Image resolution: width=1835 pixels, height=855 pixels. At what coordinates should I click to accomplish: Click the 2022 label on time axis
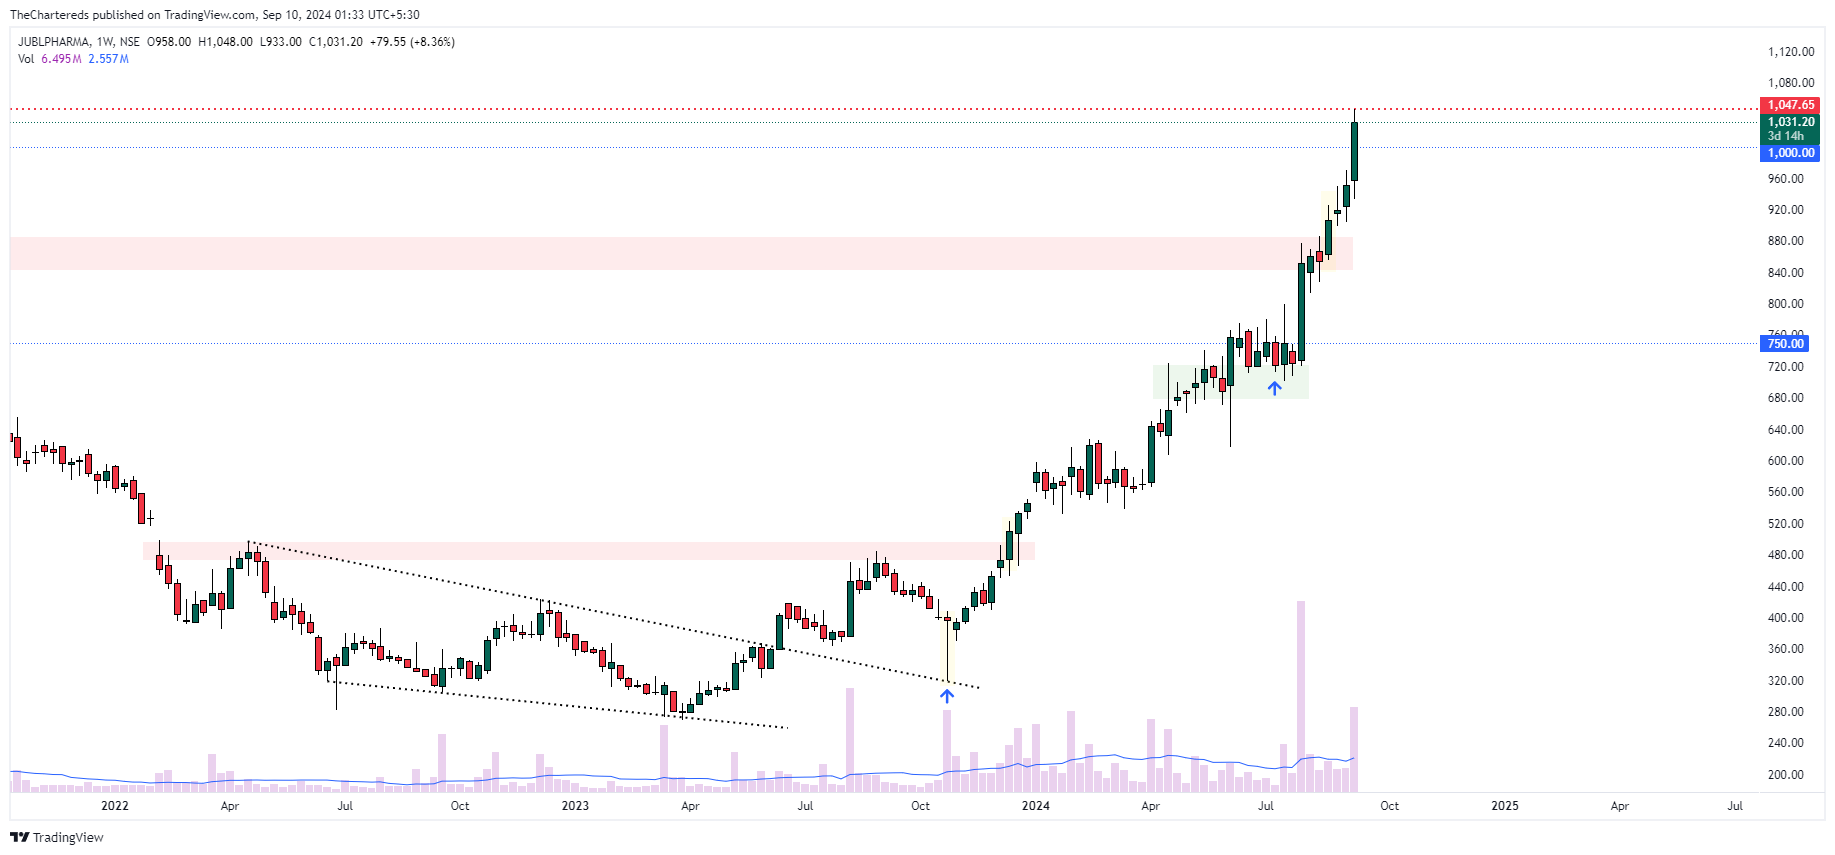(x=115, y=806)
